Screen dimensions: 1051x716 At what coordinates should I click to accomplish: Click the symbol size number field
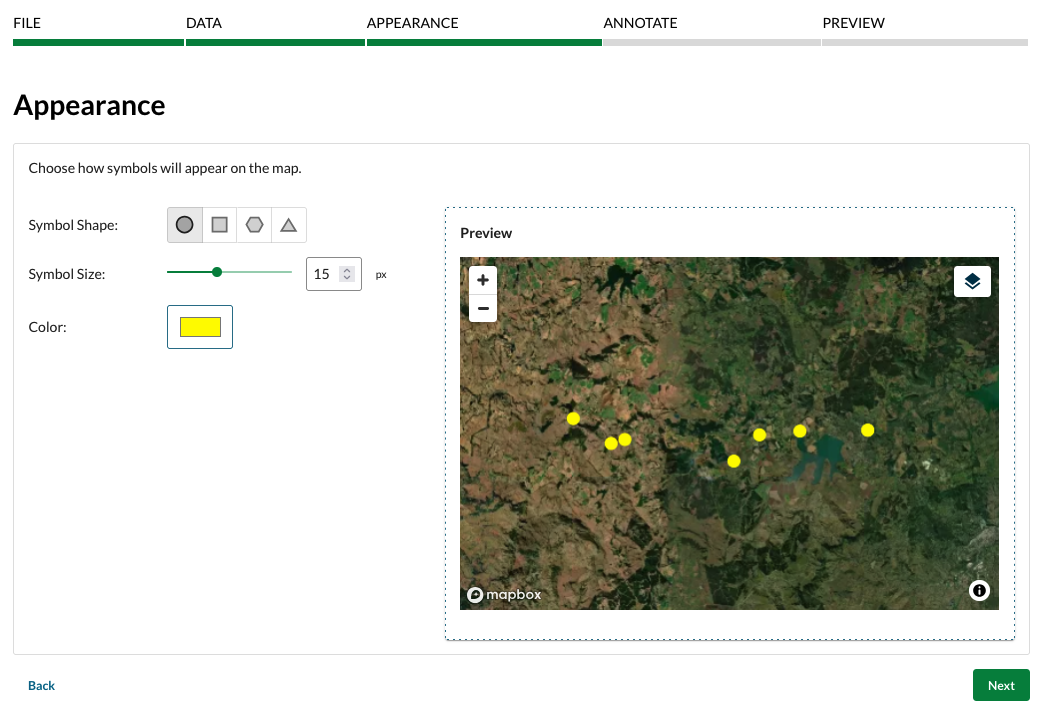[334, 274]
